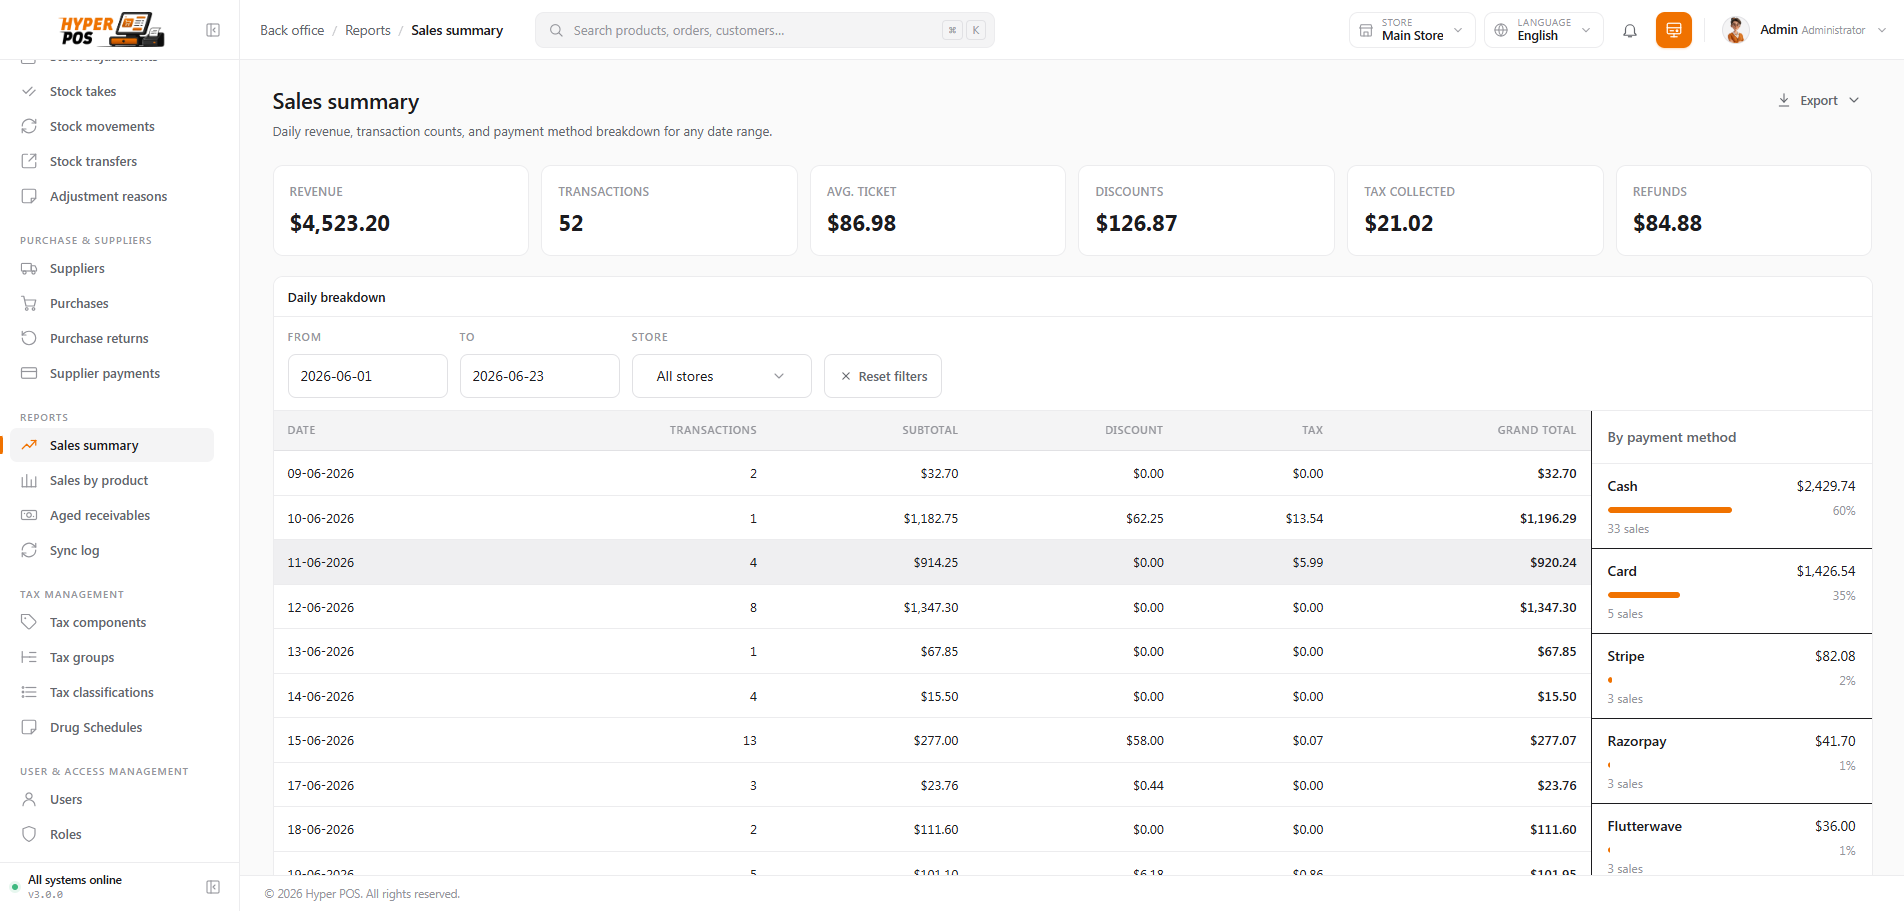The width and height of the screenshot is (1904, 911).
Task: Sort by Grand Total column header
Action: coord(1536,430)
